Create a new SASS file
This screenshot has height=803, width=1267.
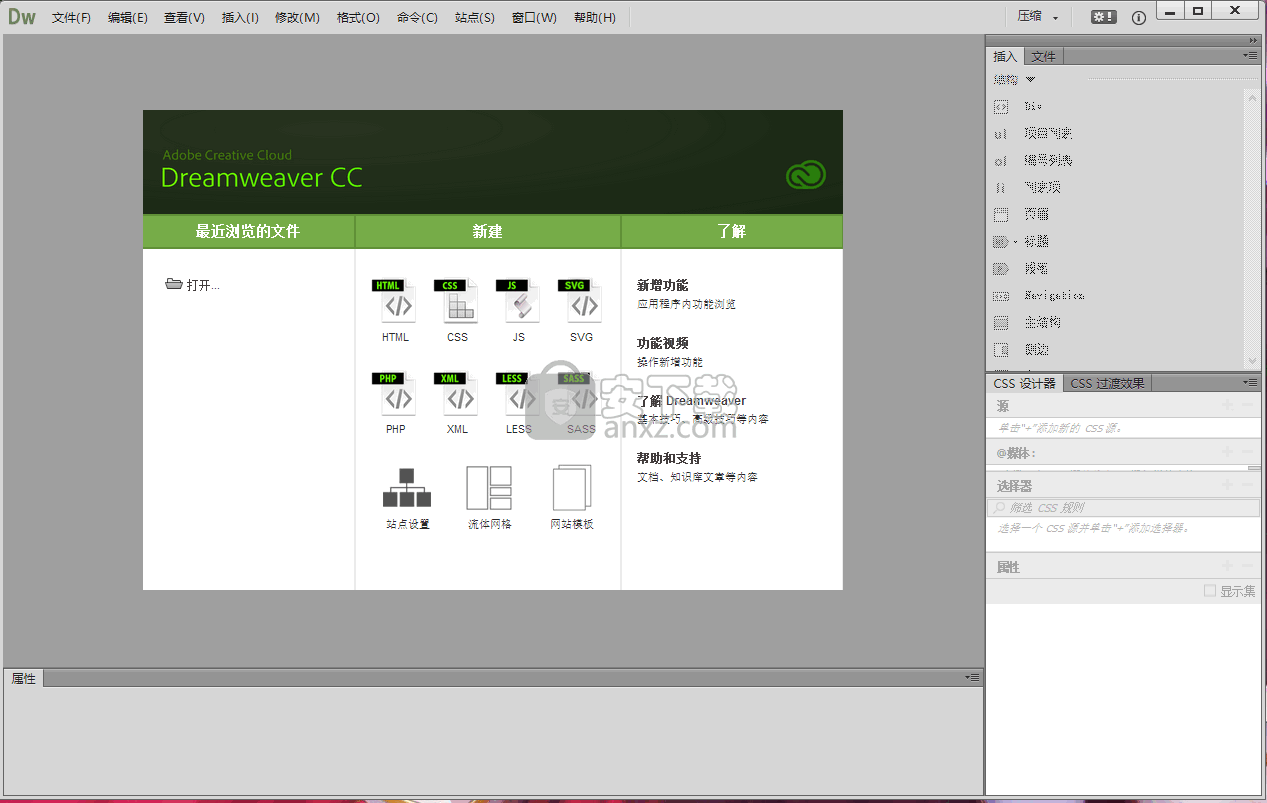(581, 403)
